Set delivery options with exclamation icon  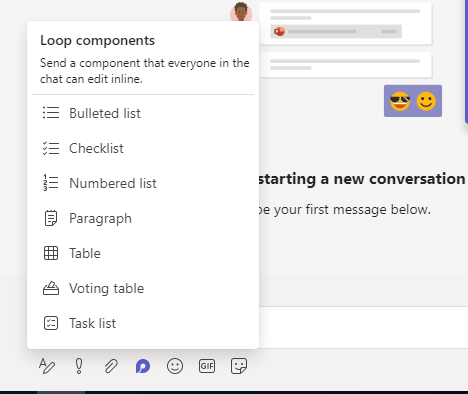pyautogui.click(x=79, y=366)
